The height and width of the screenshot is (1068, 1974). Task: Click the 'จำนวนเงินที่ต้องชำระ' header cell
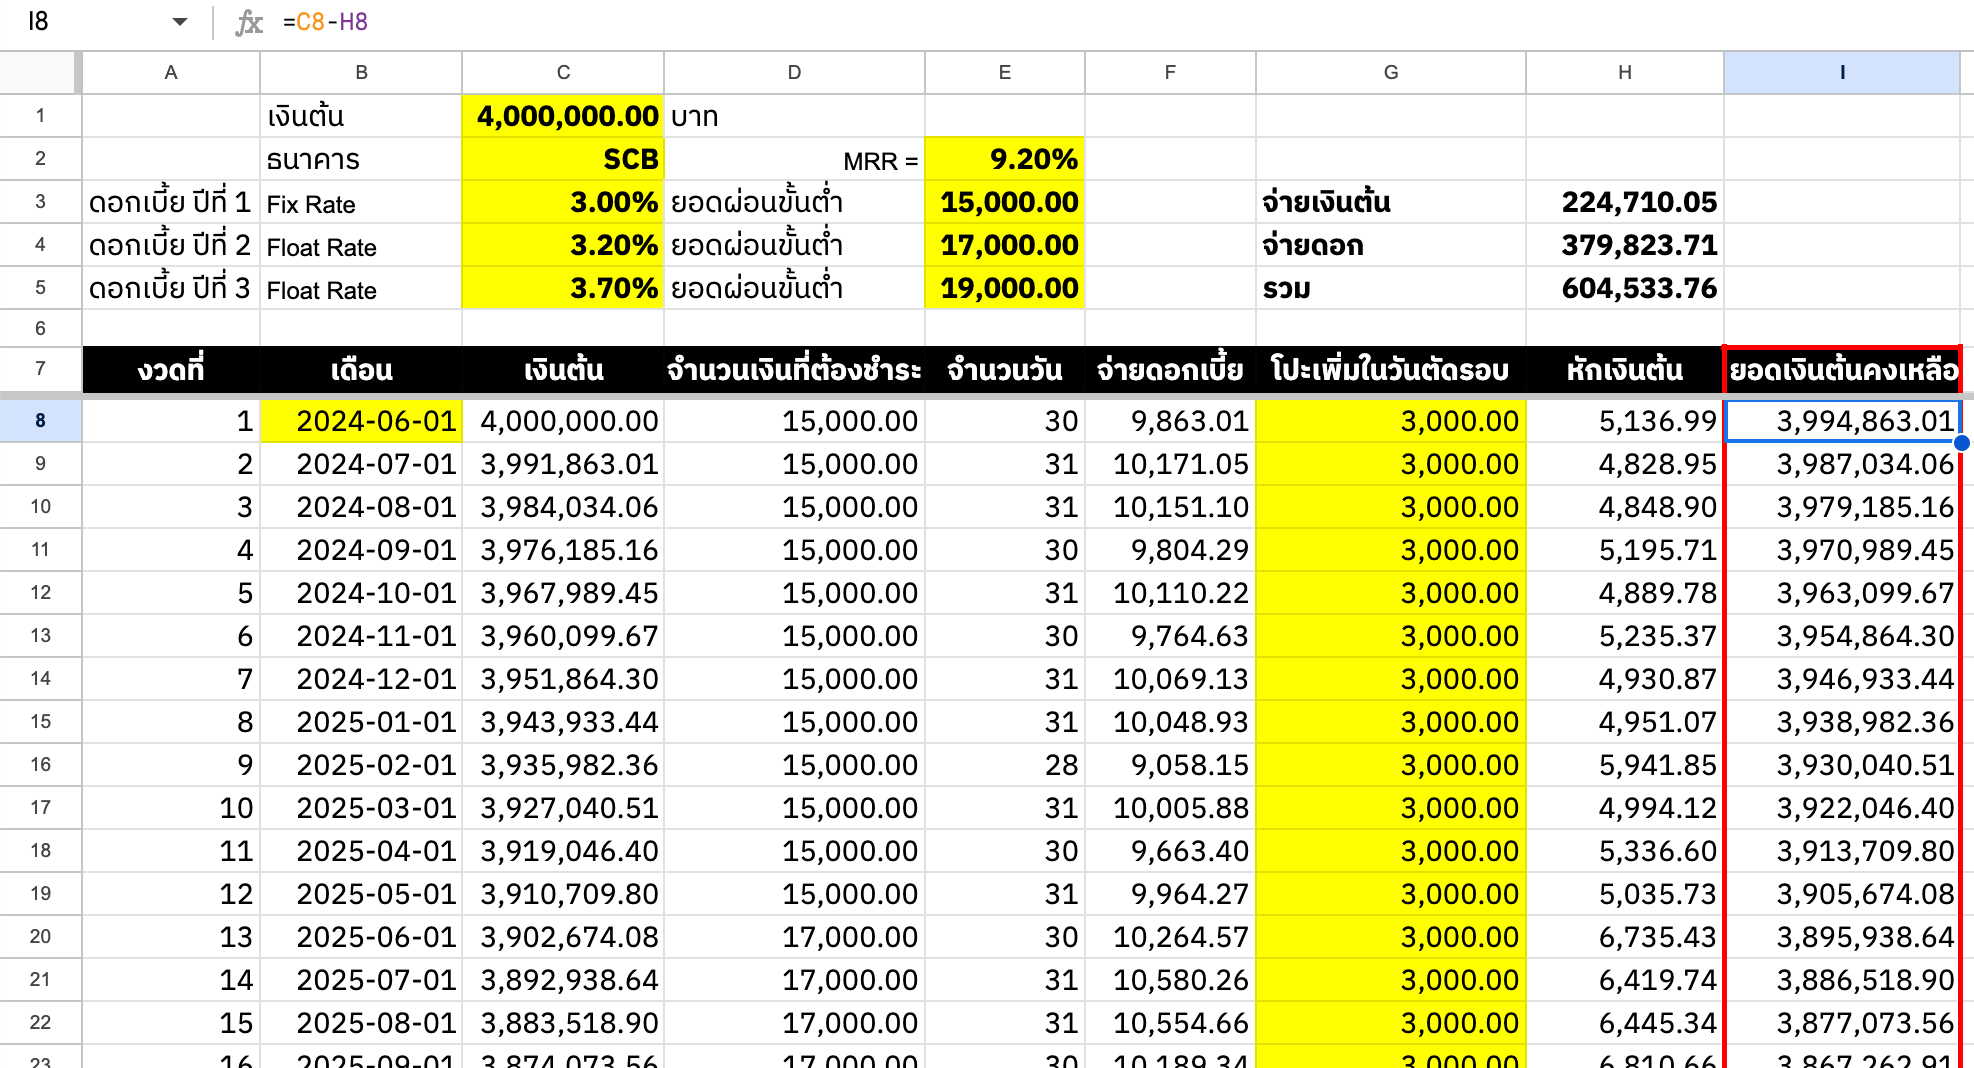tap(794, 370)
